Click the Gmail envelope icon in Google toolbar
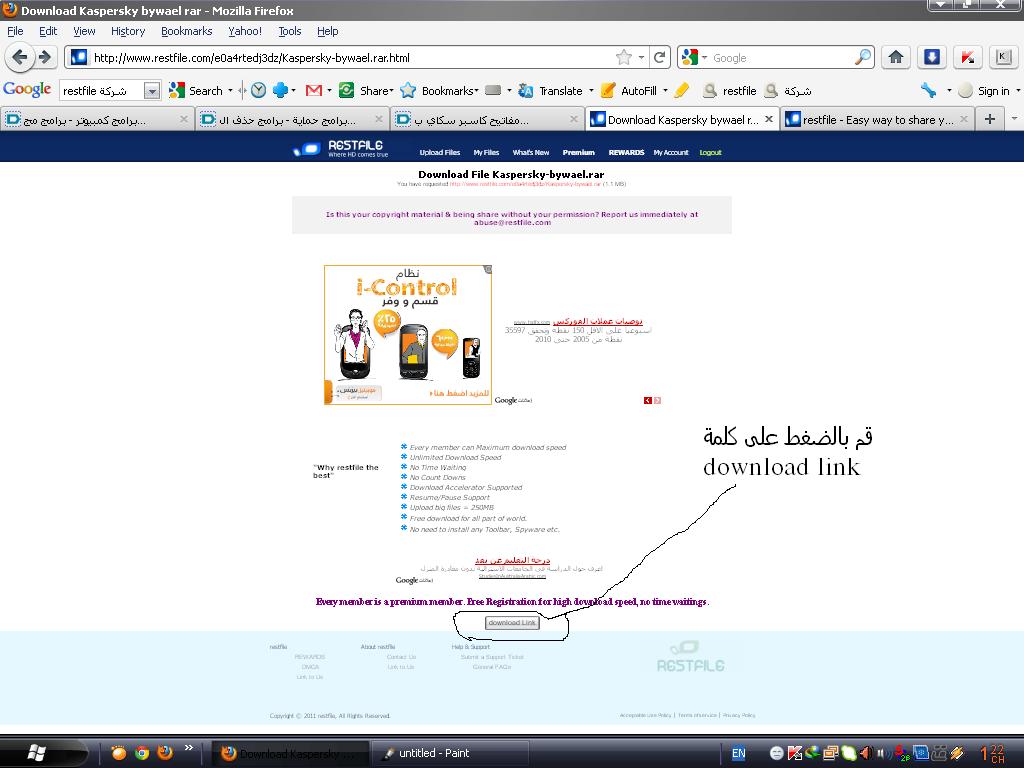The height and width of the screenshot is (768, 1024). pyautogui.click(x=313, y=91)
